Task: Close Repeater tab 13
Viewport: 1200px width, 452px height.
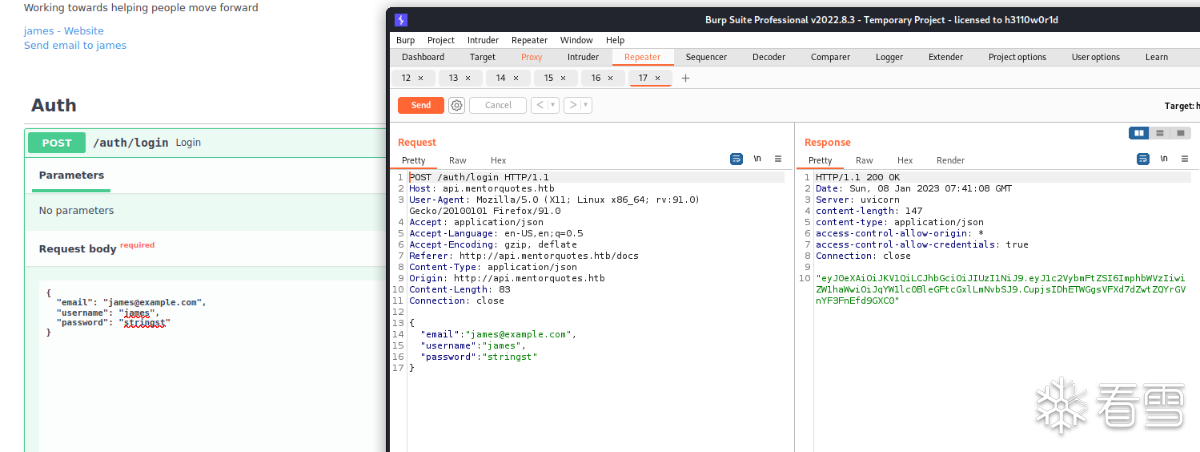Action: (x=468, y=78)
